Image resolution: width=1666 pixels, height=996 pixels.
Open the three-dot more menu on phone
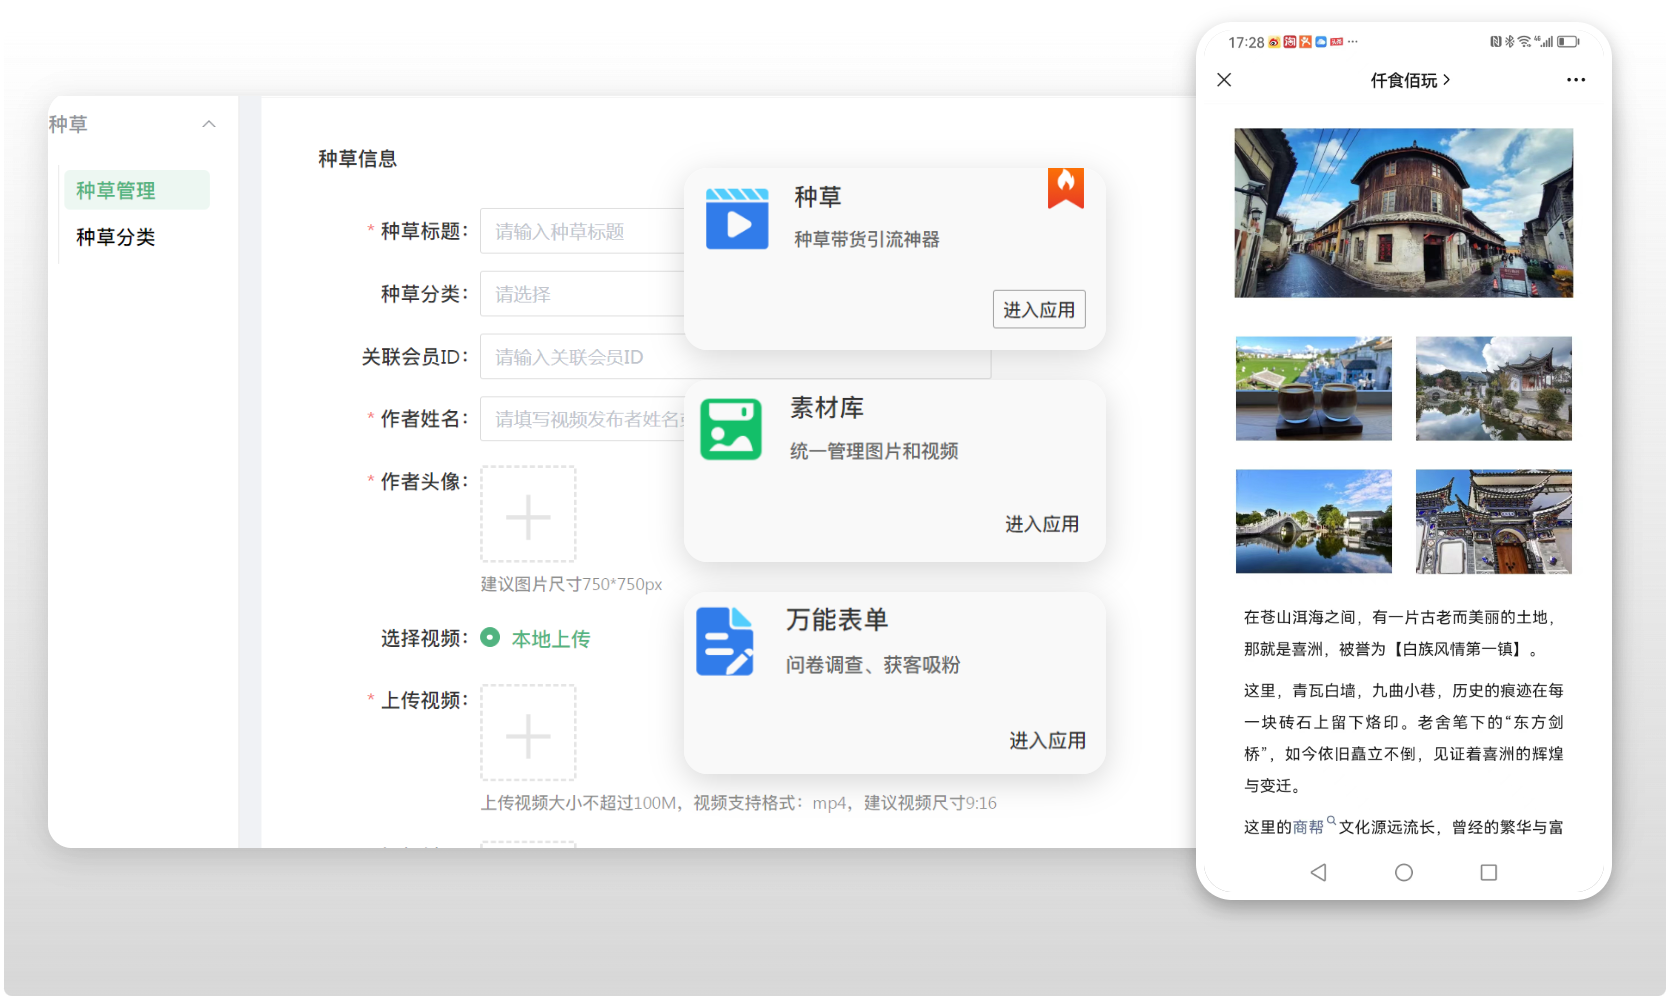[1575, 80]
